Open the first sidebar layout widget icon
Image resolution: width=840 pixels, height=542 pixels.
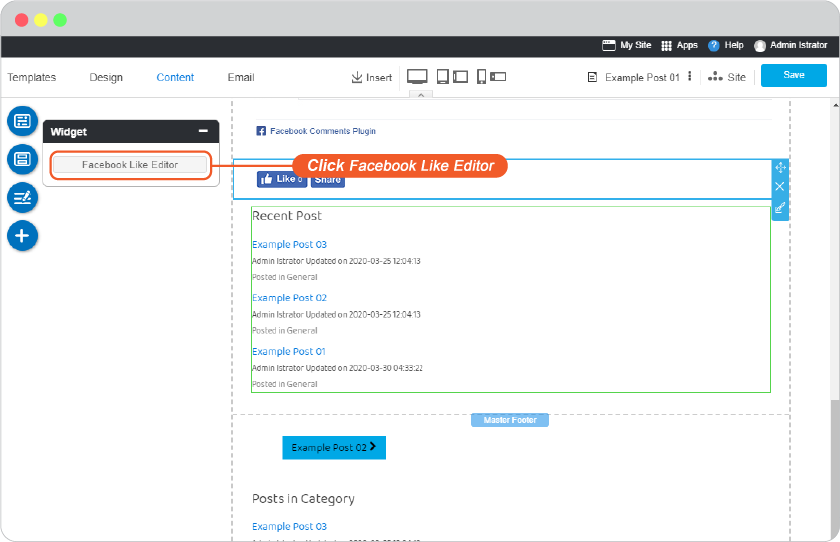pos(22,121)
